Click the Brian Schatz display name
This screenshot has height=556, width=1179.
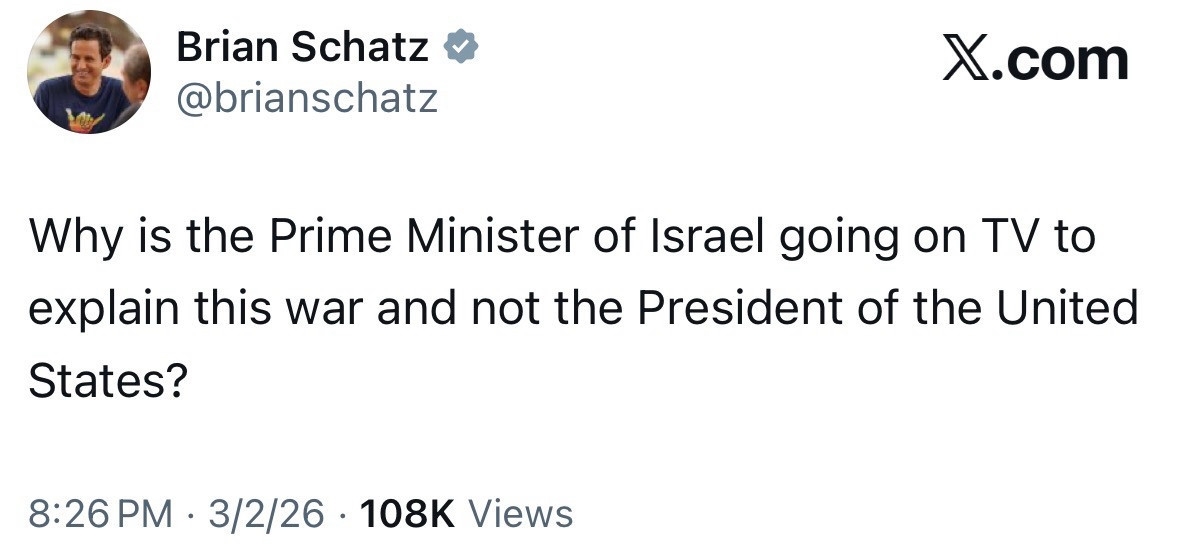(x=303, y=47)
